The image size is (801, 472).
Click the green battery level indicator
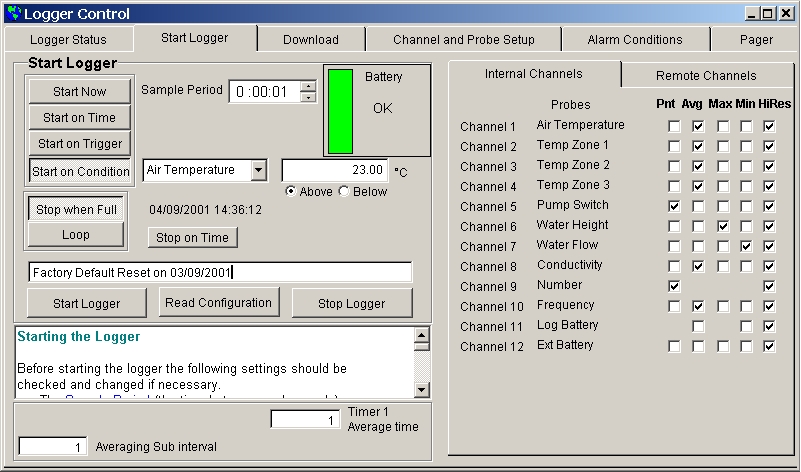click(340, 111)
